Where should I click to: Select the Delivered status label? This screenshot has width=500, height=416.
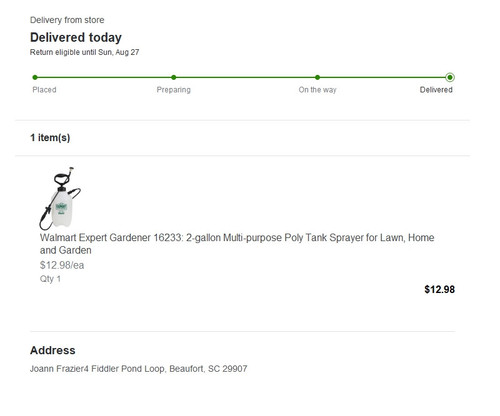pos(436,90)
